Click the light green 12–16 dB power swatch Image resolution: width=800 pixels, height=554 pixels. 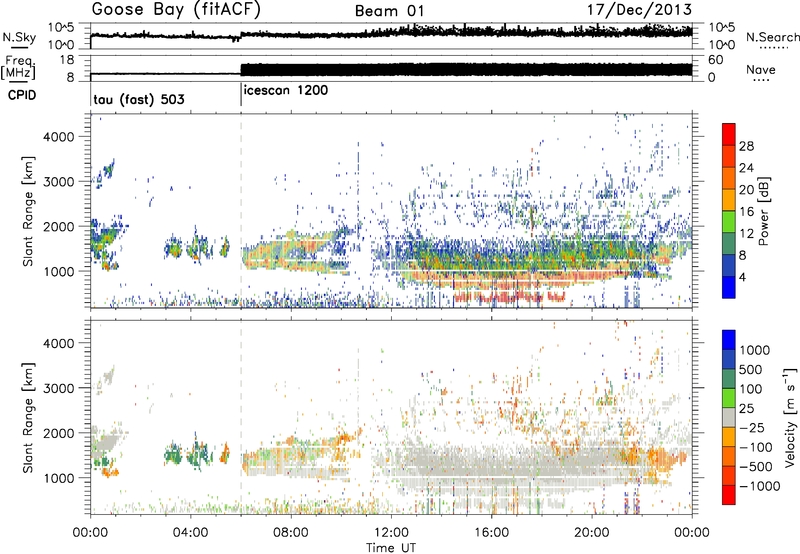[x=729, y=221]
